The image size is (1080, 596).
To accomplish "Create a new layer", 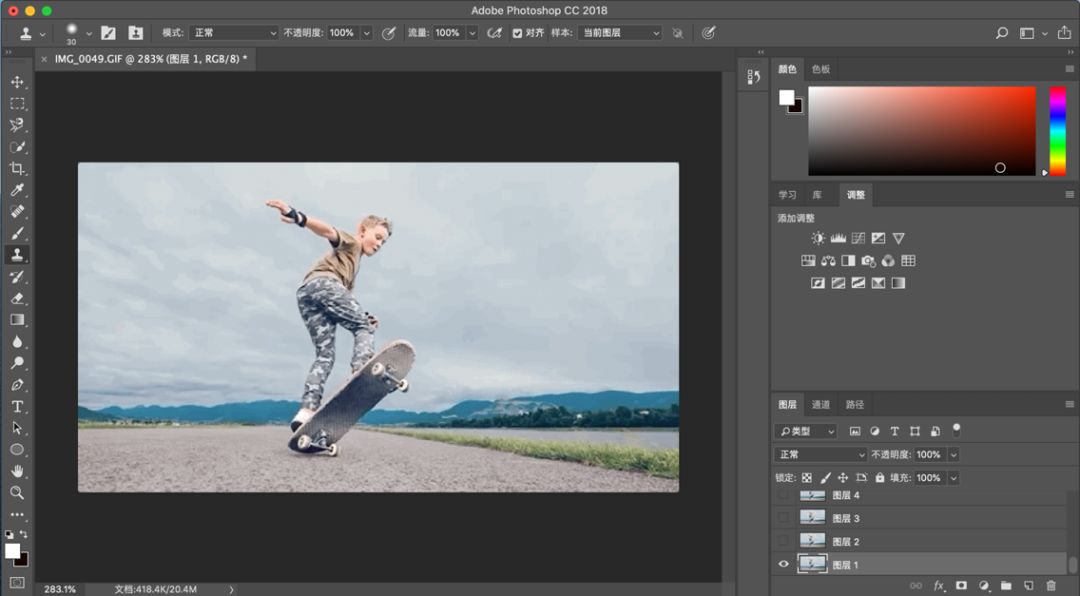I will pos(1028,586).
